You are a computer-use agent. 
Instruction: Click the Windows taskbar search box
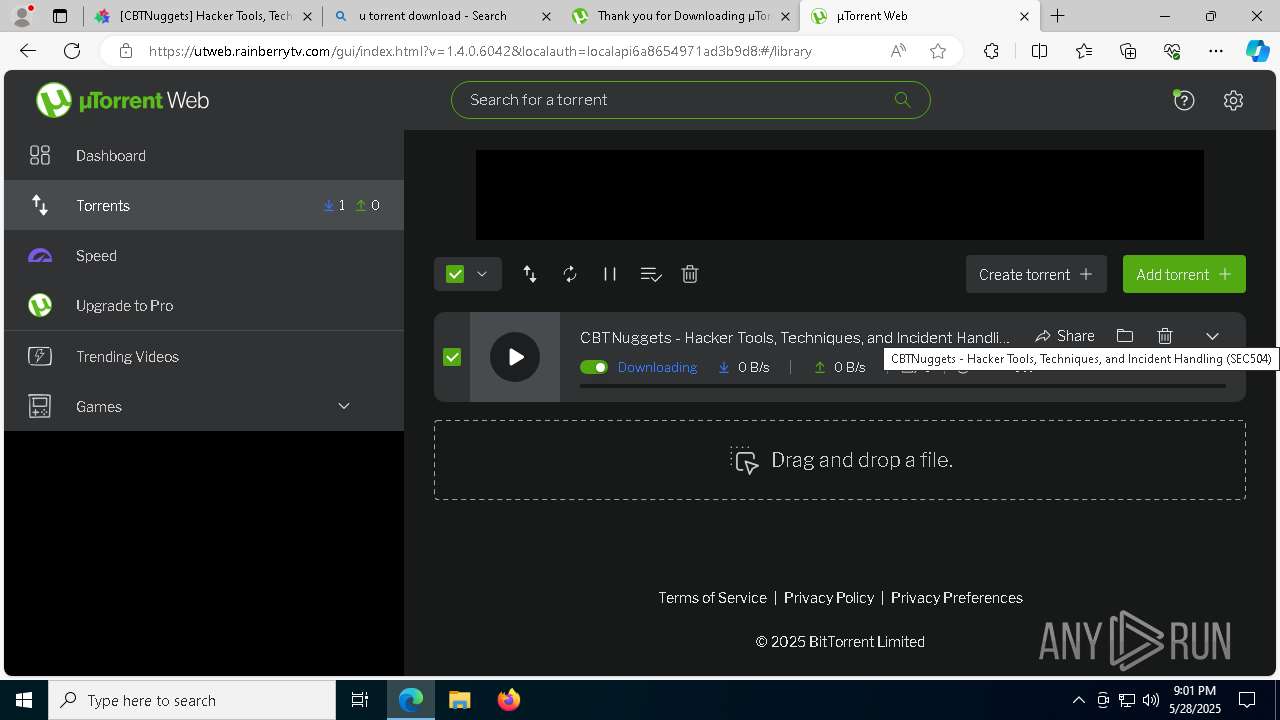192,700
